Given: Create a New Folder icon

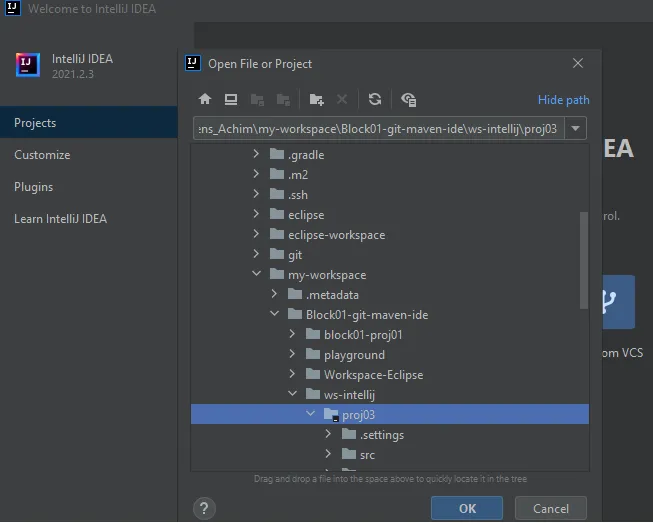Looking at the screenshot, I should click(x=317, y=100).
